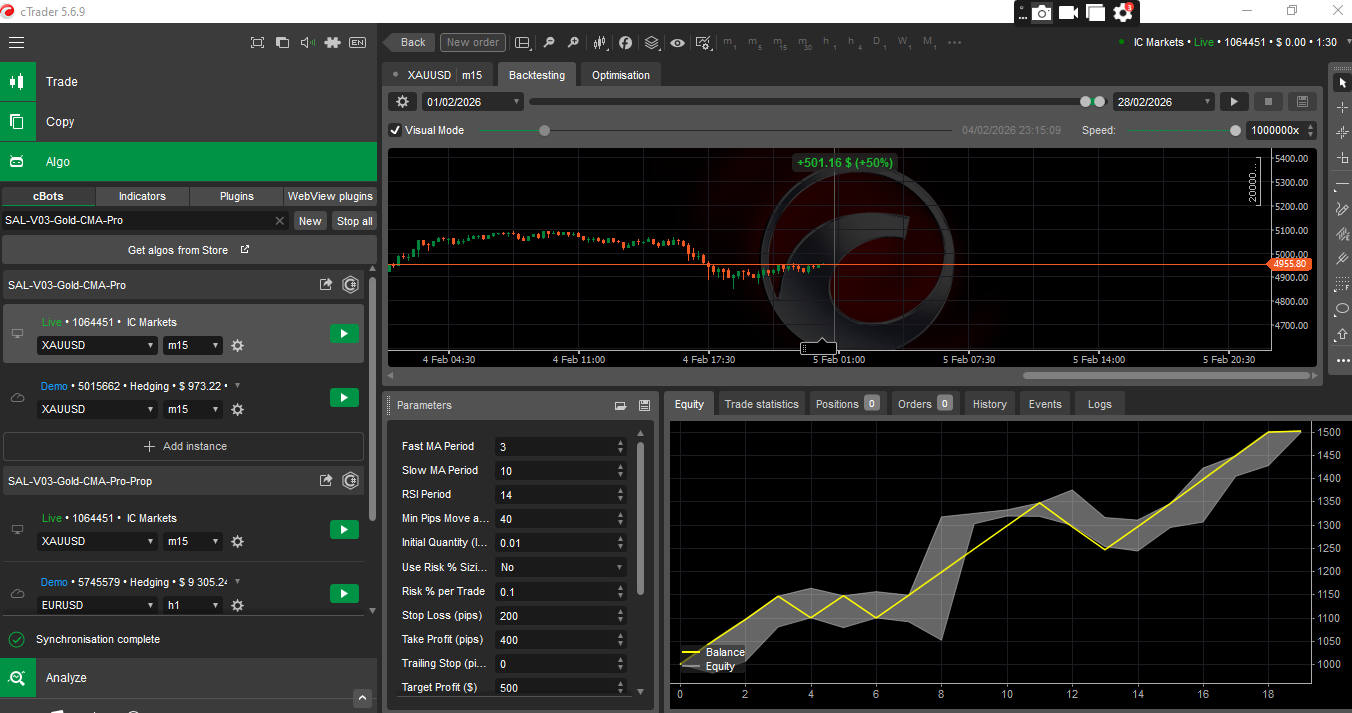Open chart display settings icon on toolbar
Viewport: 1352px width, 713px height.
703,43
